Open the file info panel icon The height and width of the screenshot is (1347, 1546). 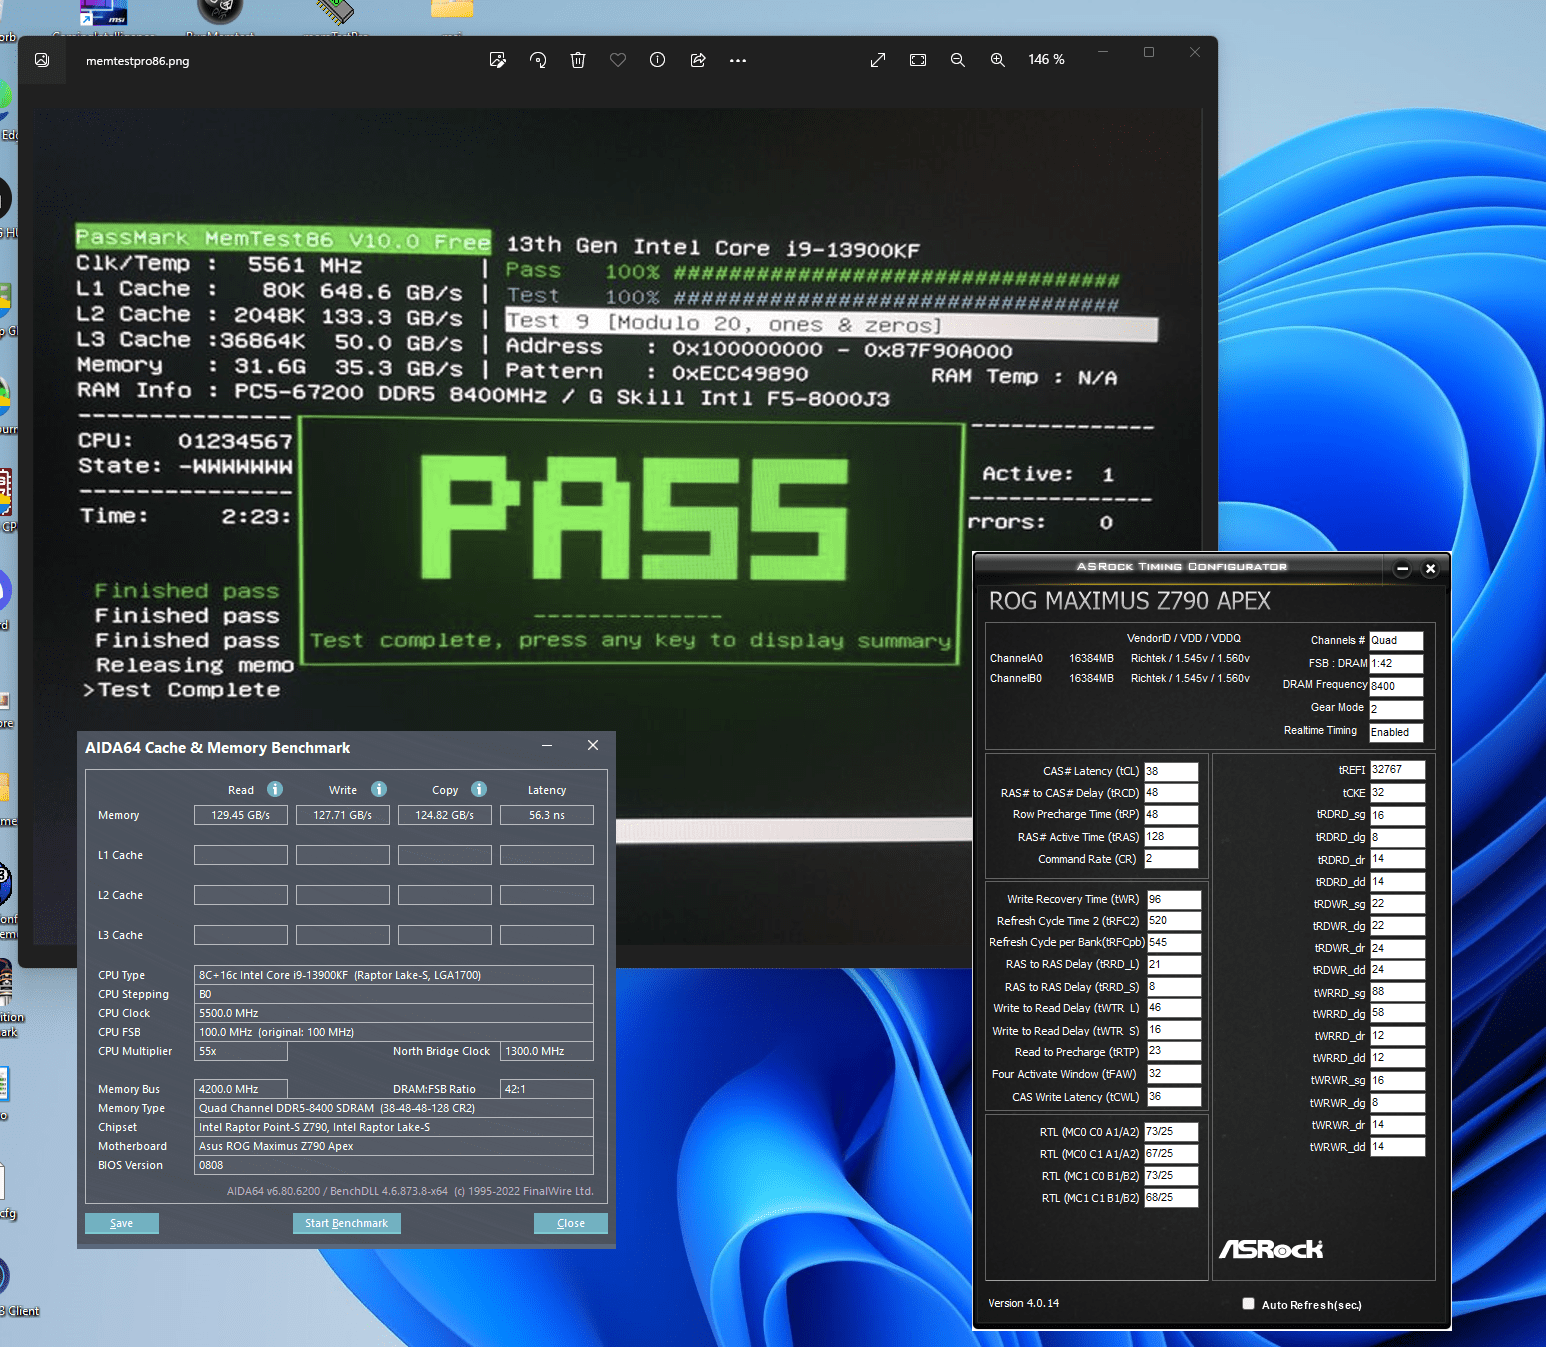[657, 60]
